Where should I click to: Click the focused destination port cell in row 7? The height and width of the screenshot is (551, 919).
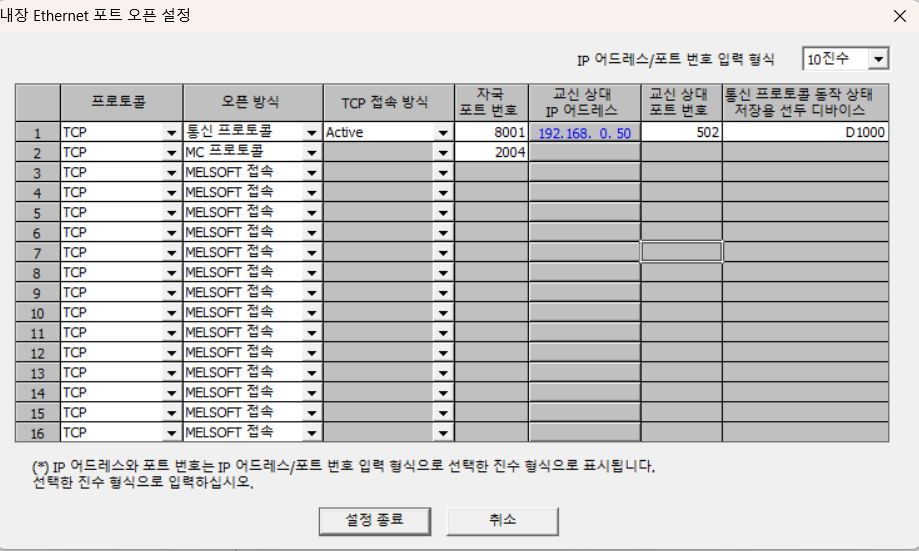681,252
